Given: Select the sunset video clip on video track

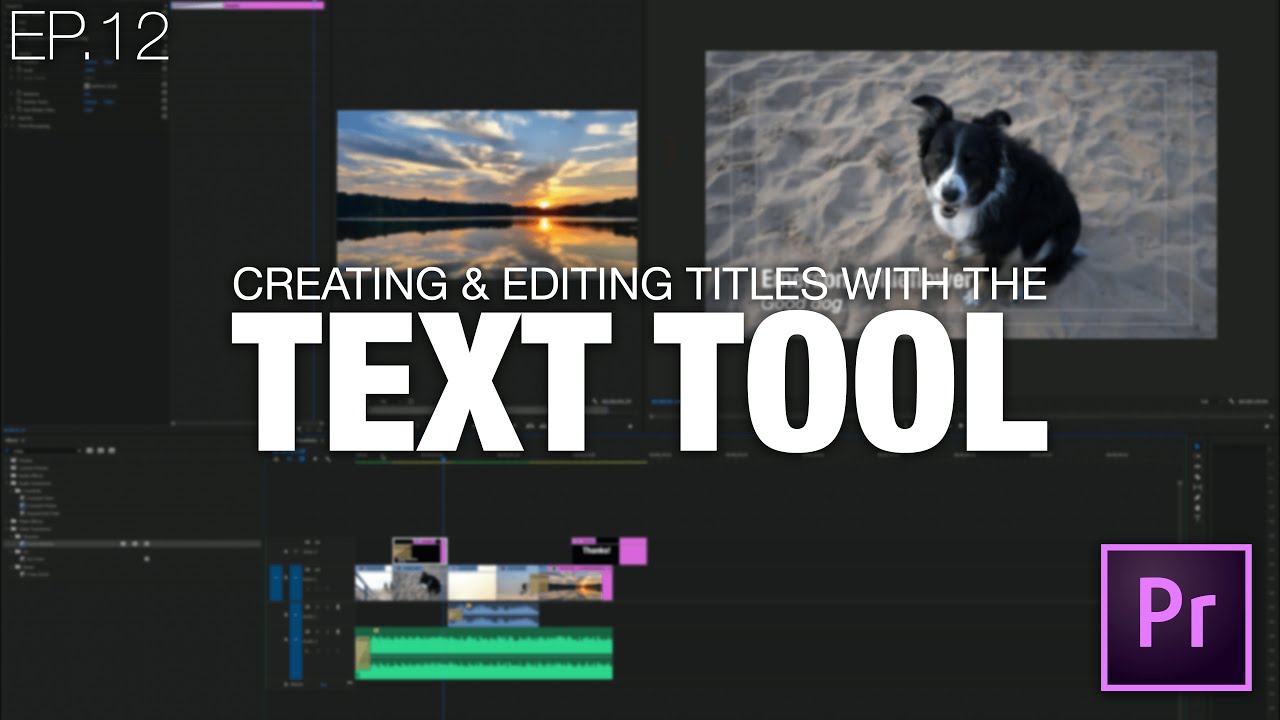Looking at the screenshot, I should tap(577, 583).
